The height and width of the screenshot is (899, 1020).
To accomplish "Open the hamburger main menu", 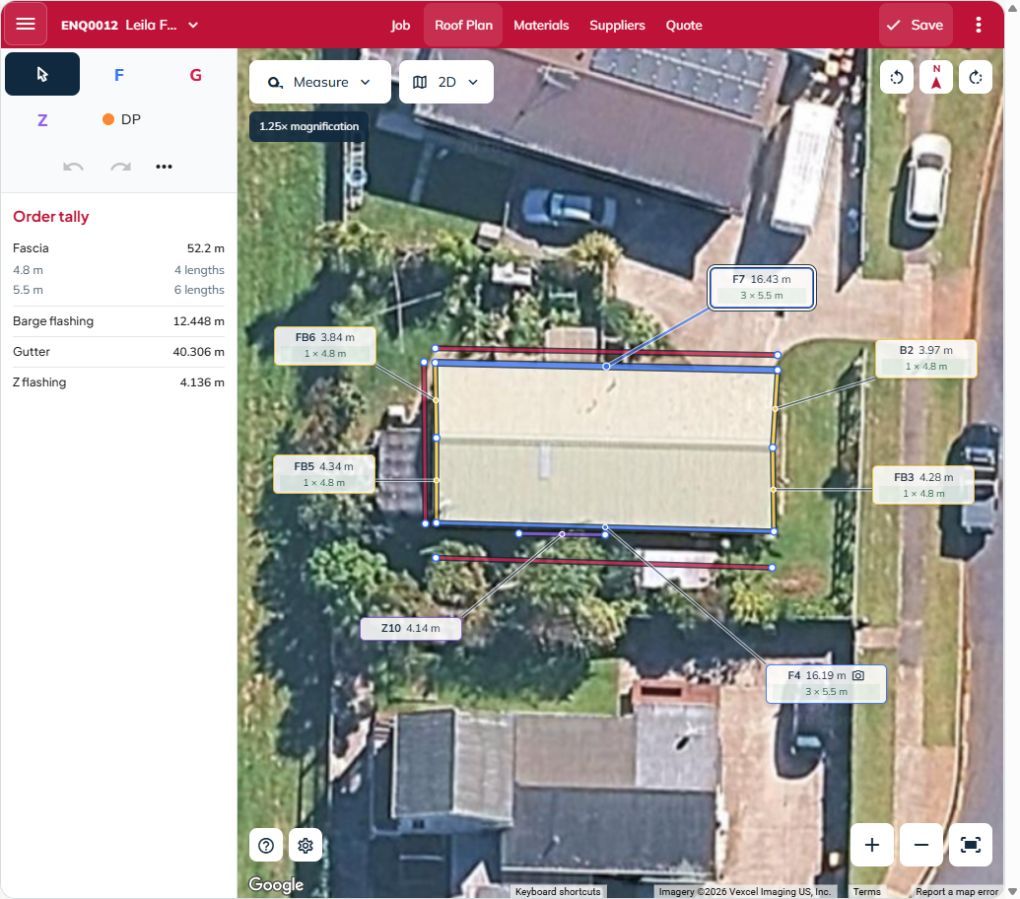I will point(25,24).
